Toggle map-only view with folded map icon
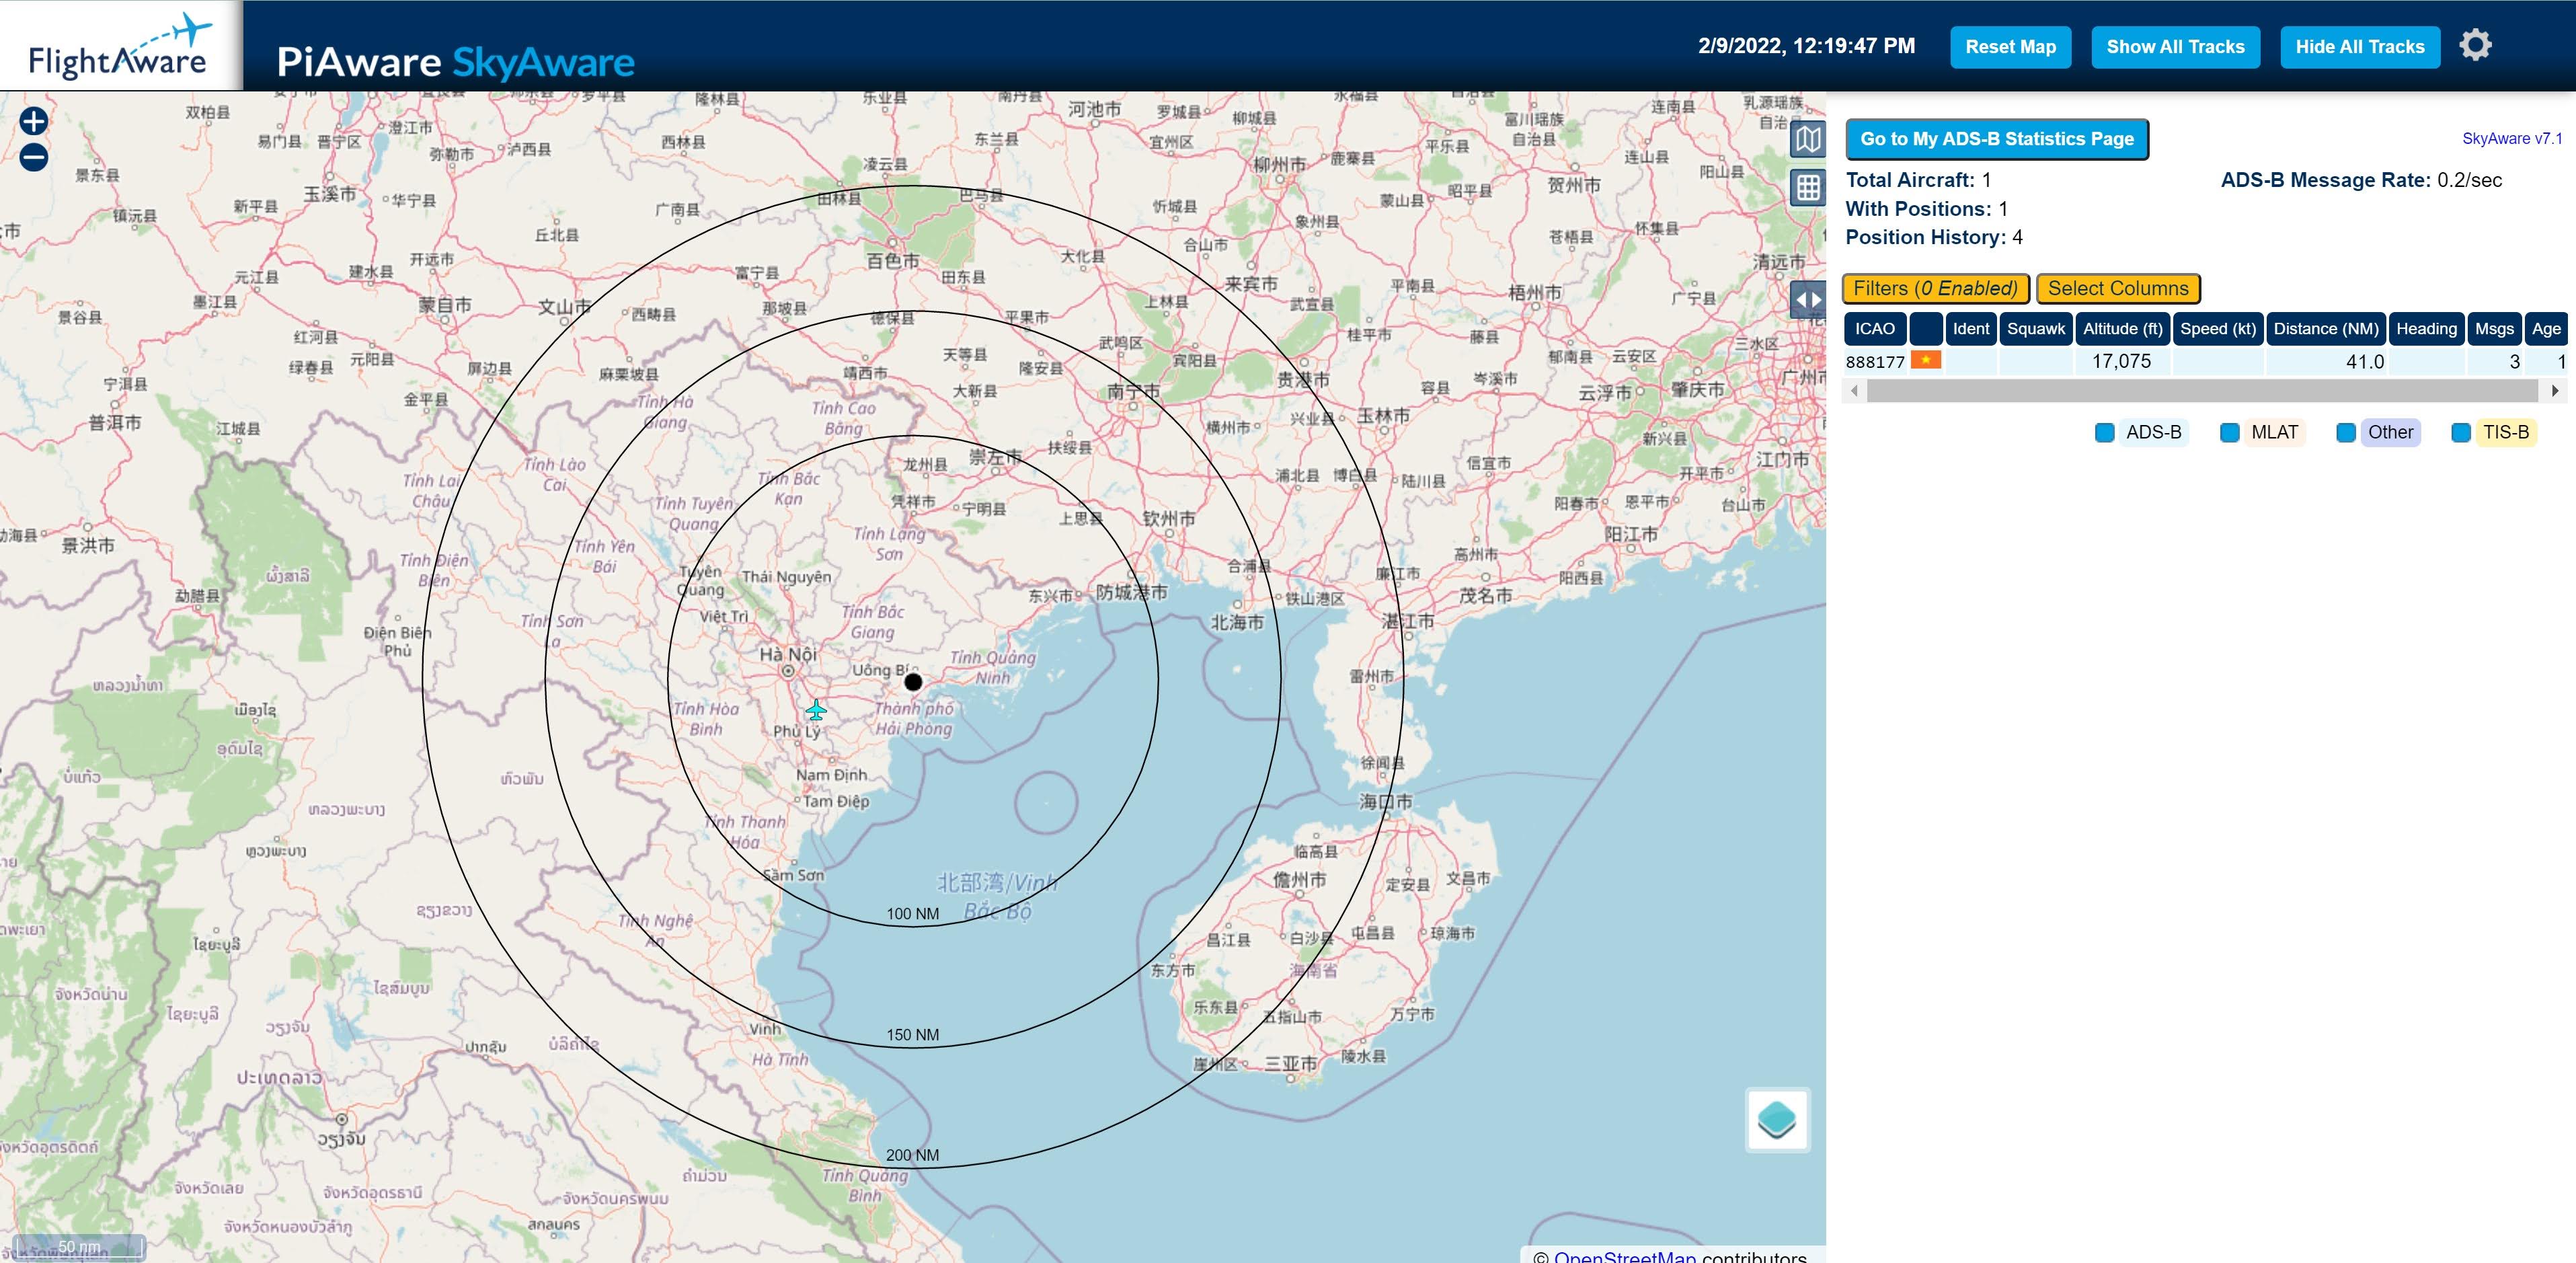The width and height of the screenshot is (2576, 1263). 1807,138
